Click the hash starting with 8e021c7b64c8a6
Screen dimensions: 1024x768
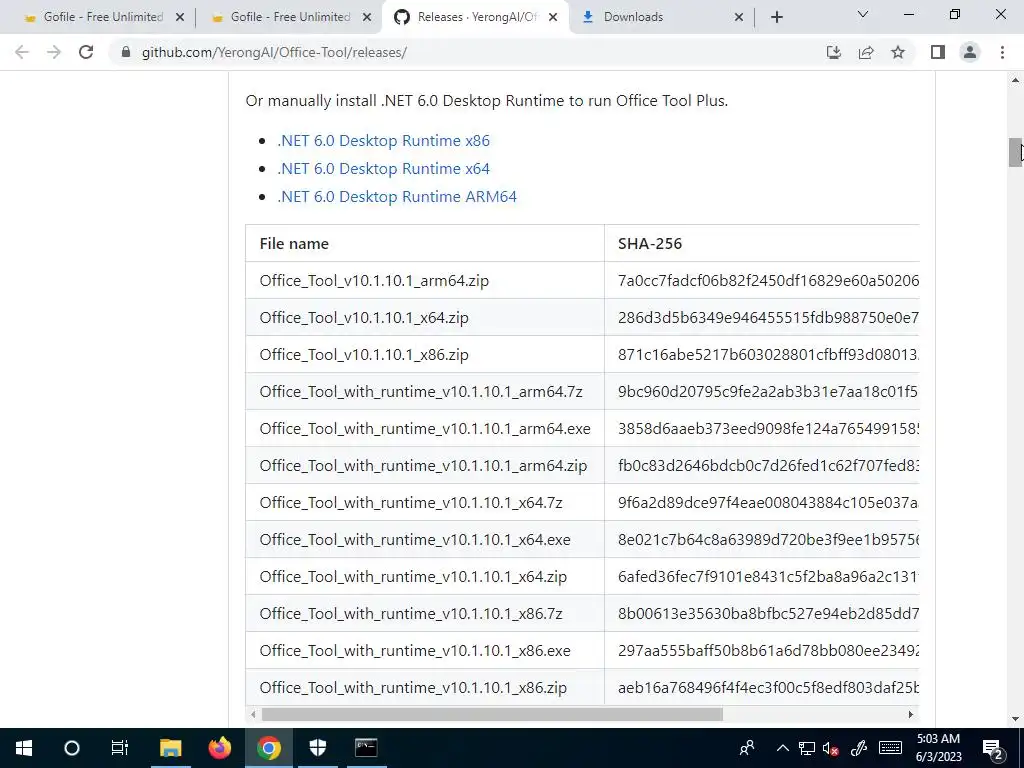point(768,539)
